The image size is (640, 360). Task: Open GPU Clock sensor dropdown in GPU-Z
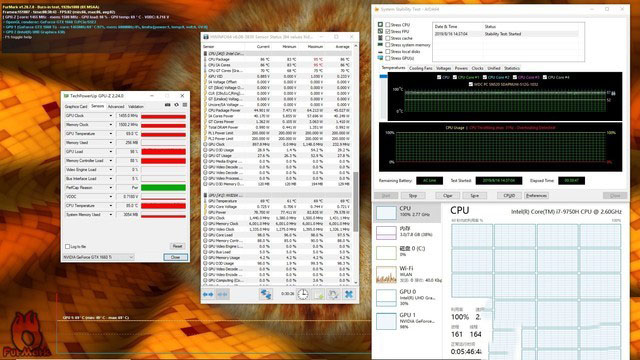coord(110,116)
